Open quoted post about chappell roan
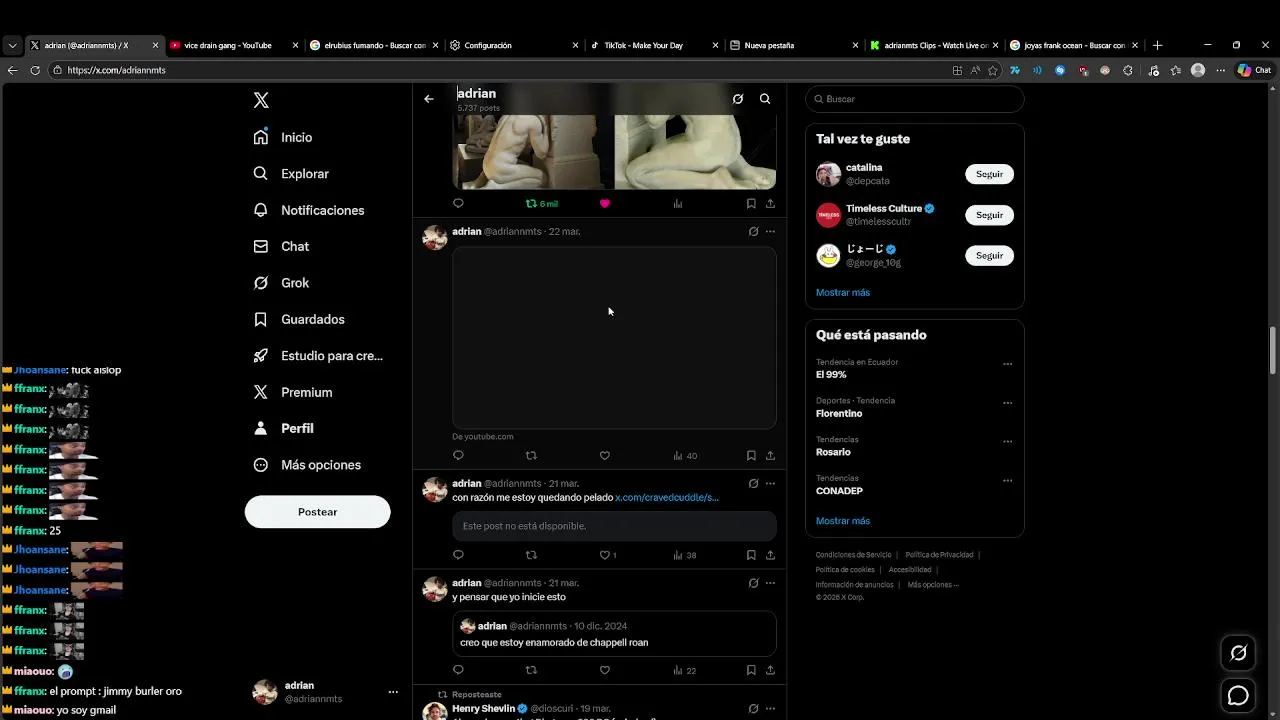1280x720 pixels. click(x=614, y=634)
